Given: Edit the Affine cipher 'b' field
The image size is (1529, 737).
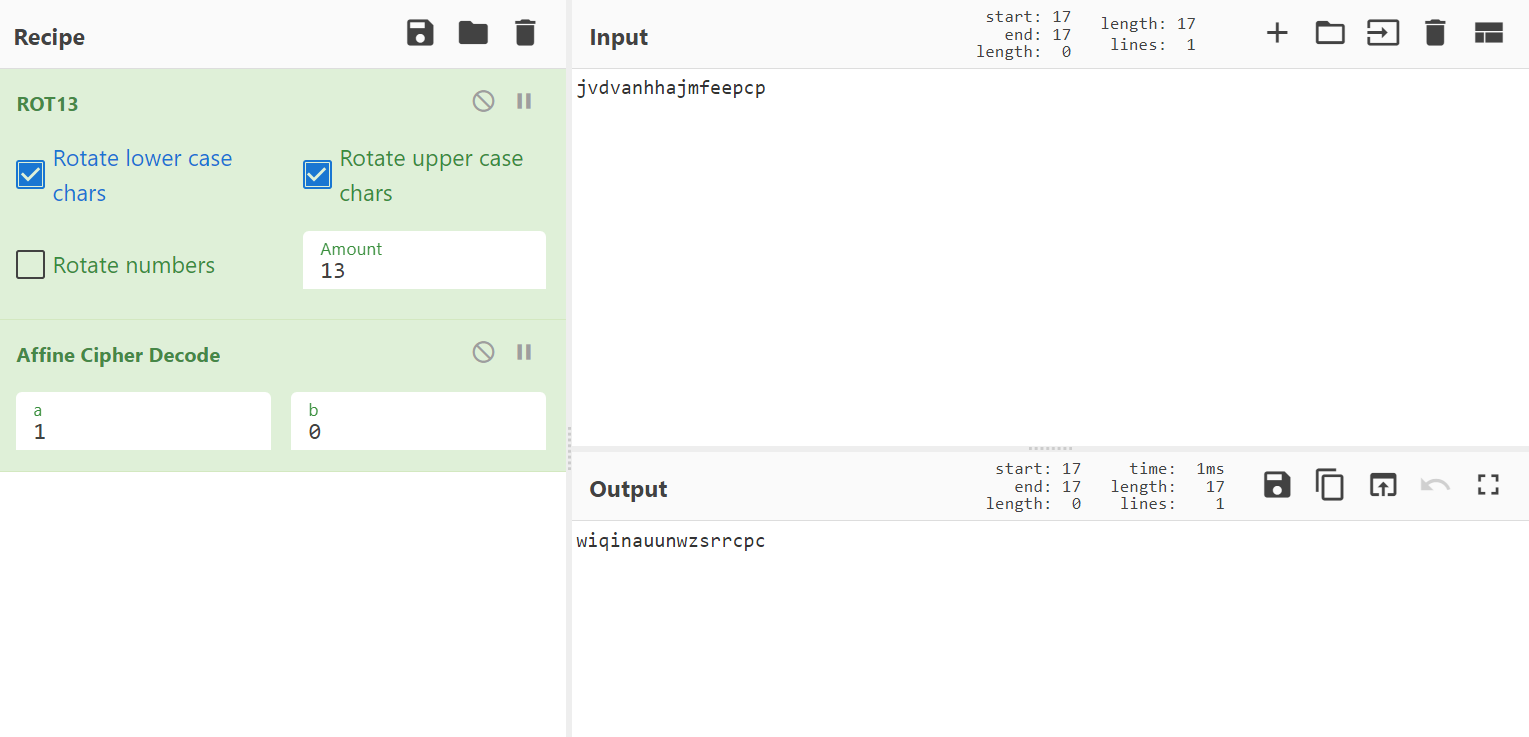Looking at the screenshot, I should [x=418, y=421].
